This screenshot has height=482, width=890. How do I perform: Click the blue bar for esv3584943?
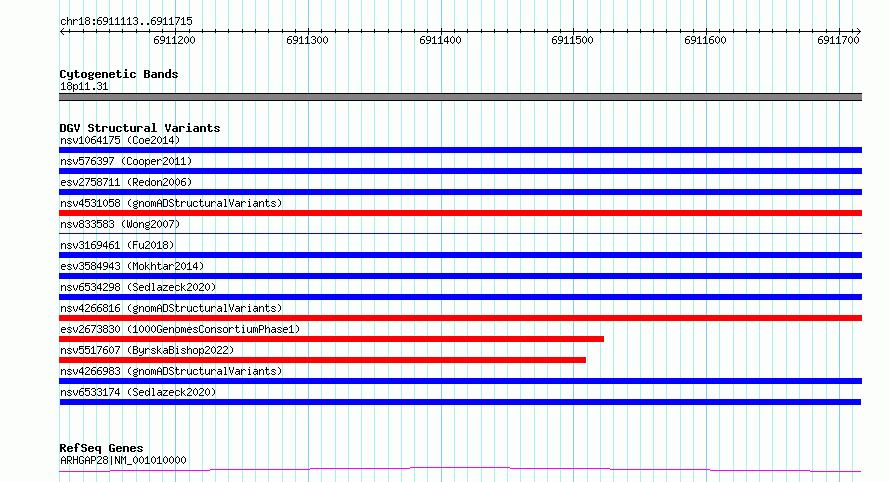pos(460,276)
